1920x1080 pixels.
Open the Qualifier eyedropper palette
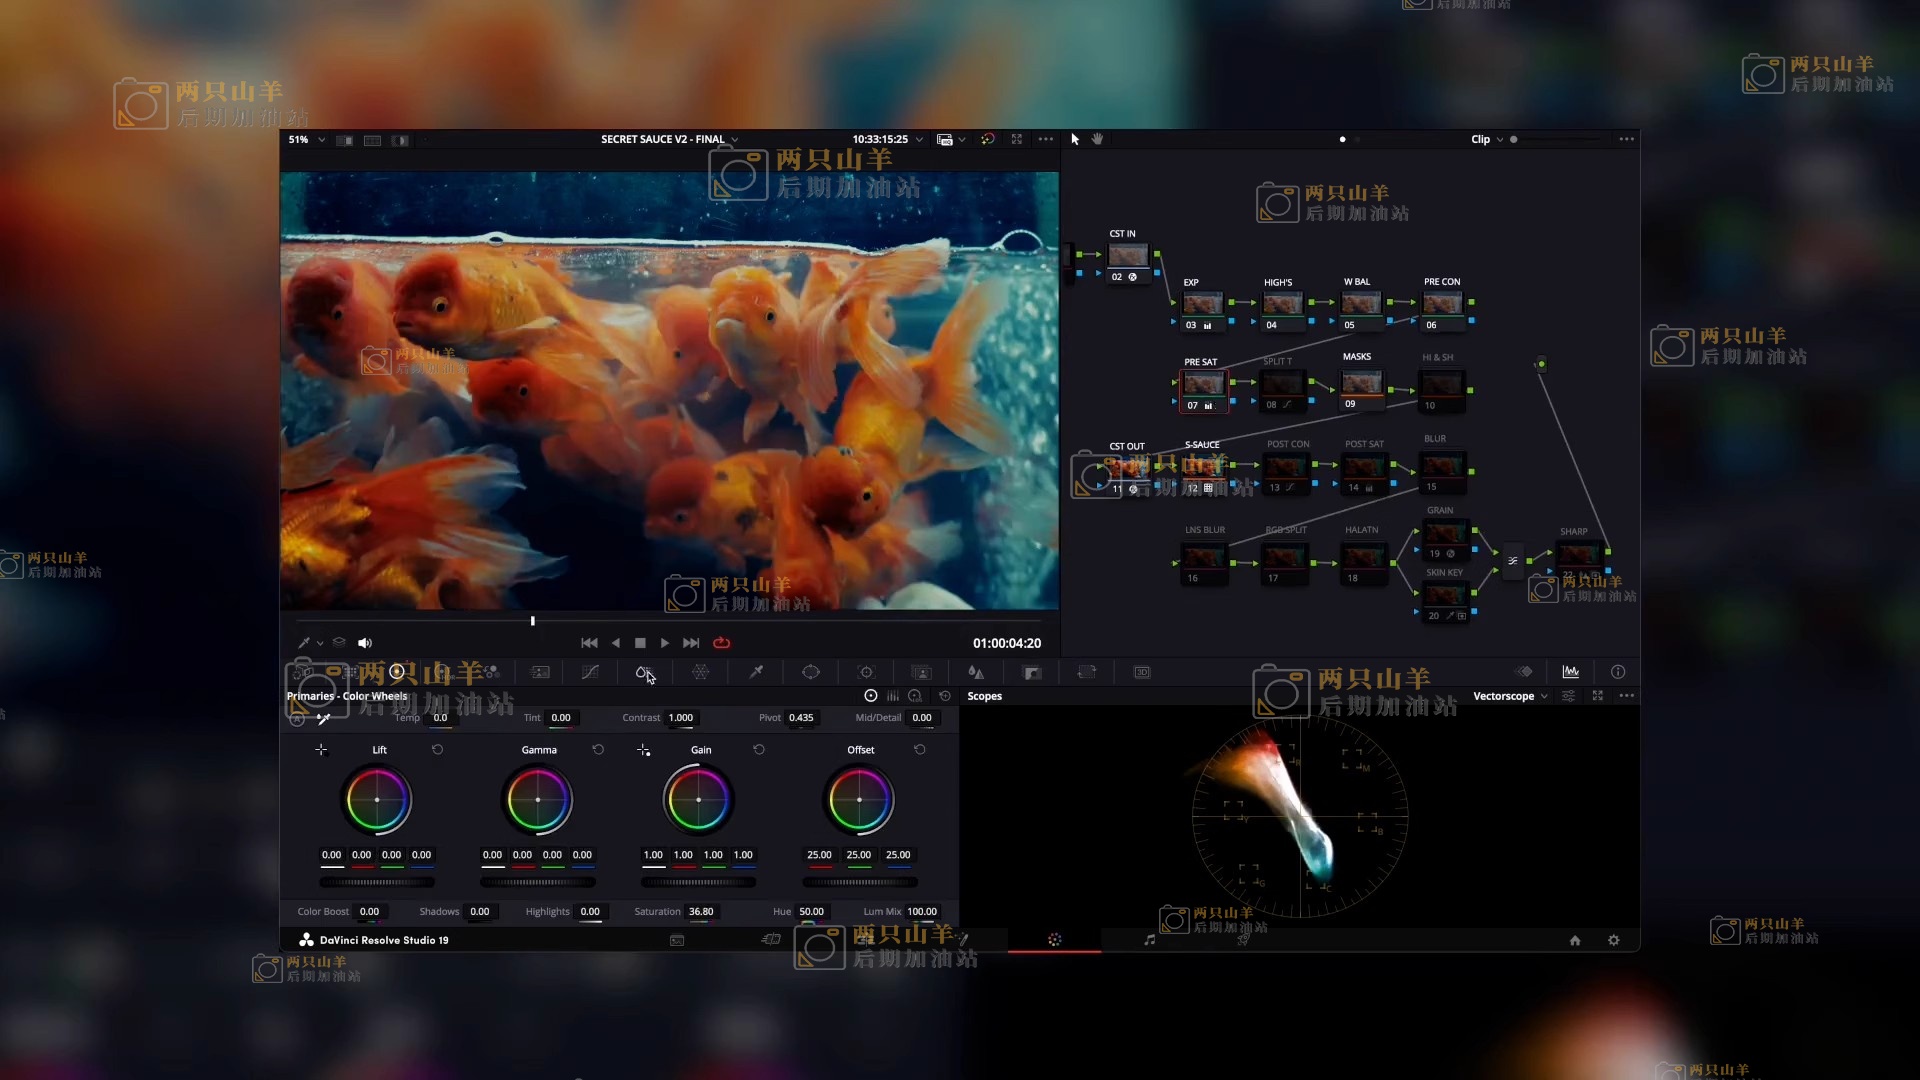point(756,673)
